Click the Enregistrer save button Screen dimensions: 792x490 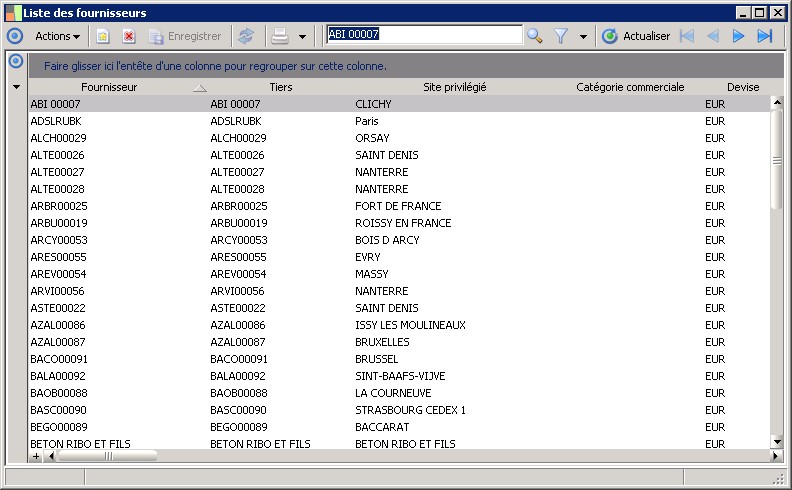(185, 36)
